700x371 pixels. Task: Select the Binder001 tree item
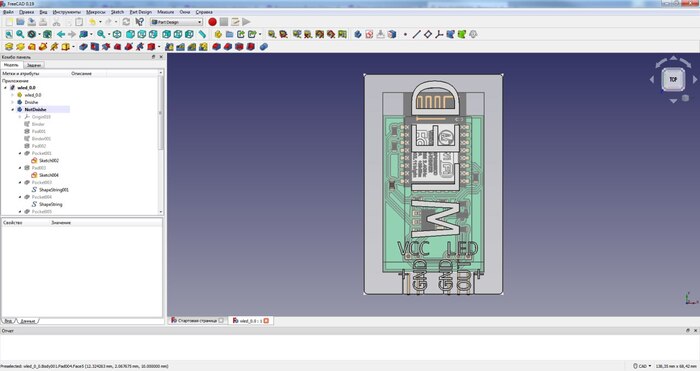(41, 139)
